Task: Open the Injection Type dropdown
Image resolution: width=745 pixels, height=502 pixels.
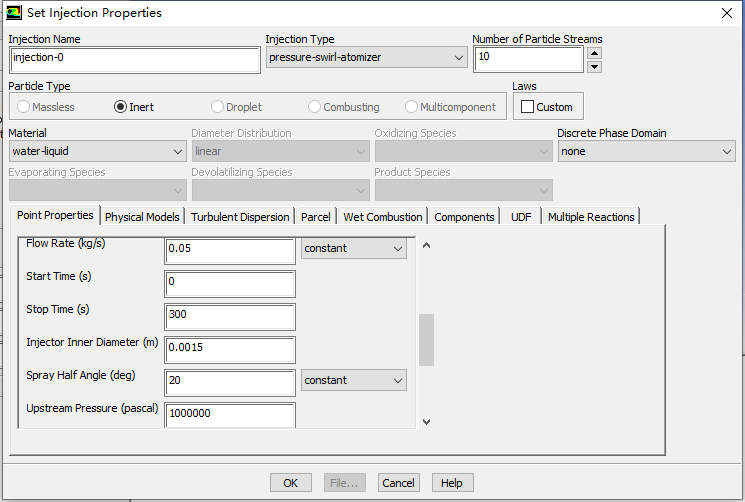Action: click(x=367, y=58)
